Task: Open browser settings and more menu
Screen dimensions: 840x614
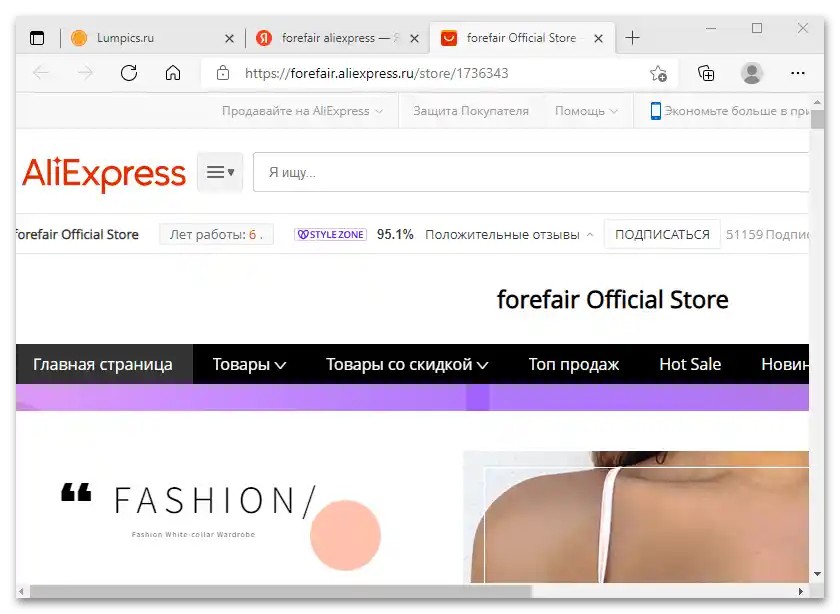Action: coord(798,73)
